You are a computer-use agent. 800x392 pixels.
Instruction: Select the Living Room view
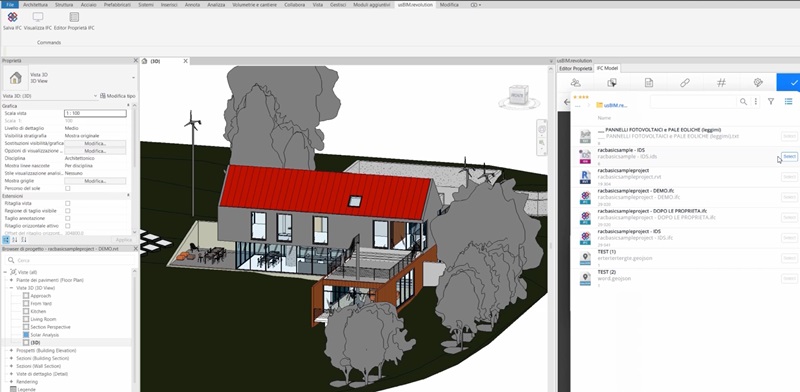pos(43,319)
